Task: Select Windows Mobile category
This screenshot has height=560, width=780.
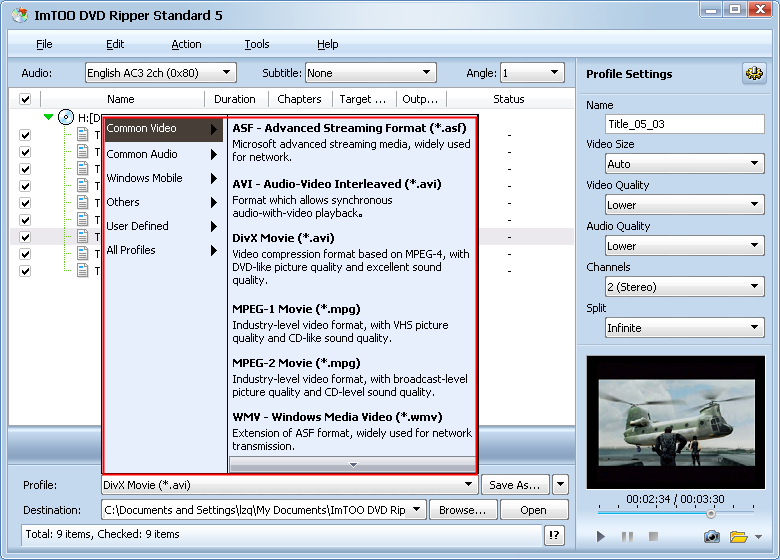Action: point(164,178)
